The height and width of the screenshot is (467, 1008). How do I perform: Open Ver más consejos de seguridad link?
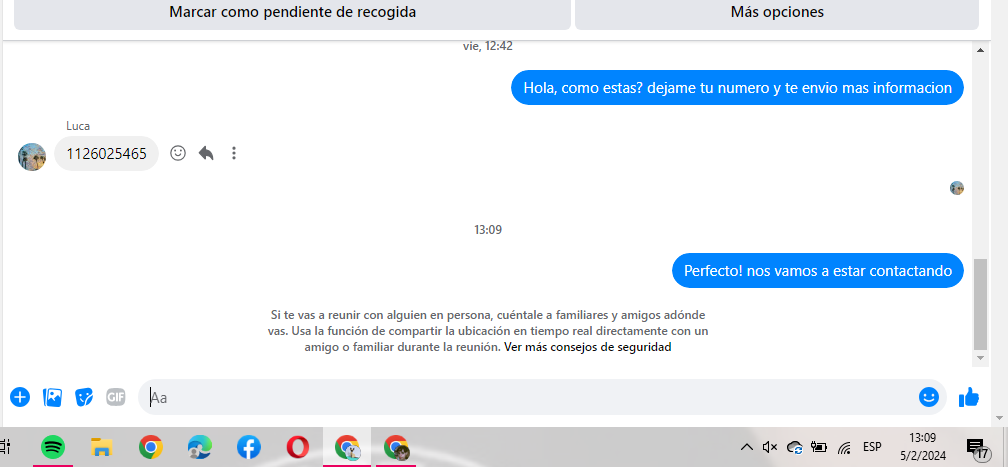tap(588, 347)
